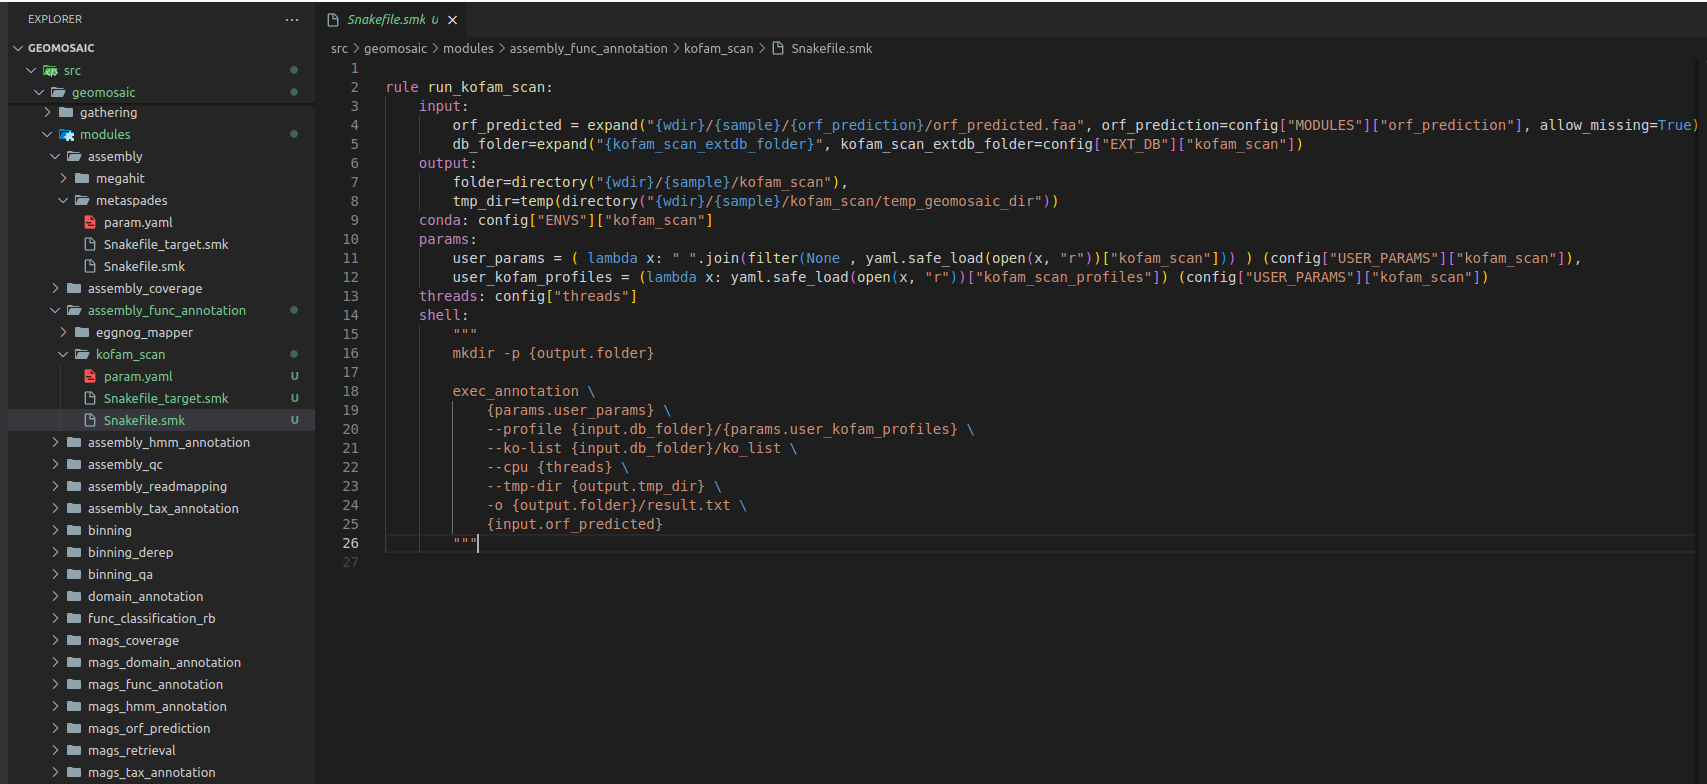The image size is (1707, 784).
Task: Click 'threads: config["threads"]' code line
Action: coord(528,296)
